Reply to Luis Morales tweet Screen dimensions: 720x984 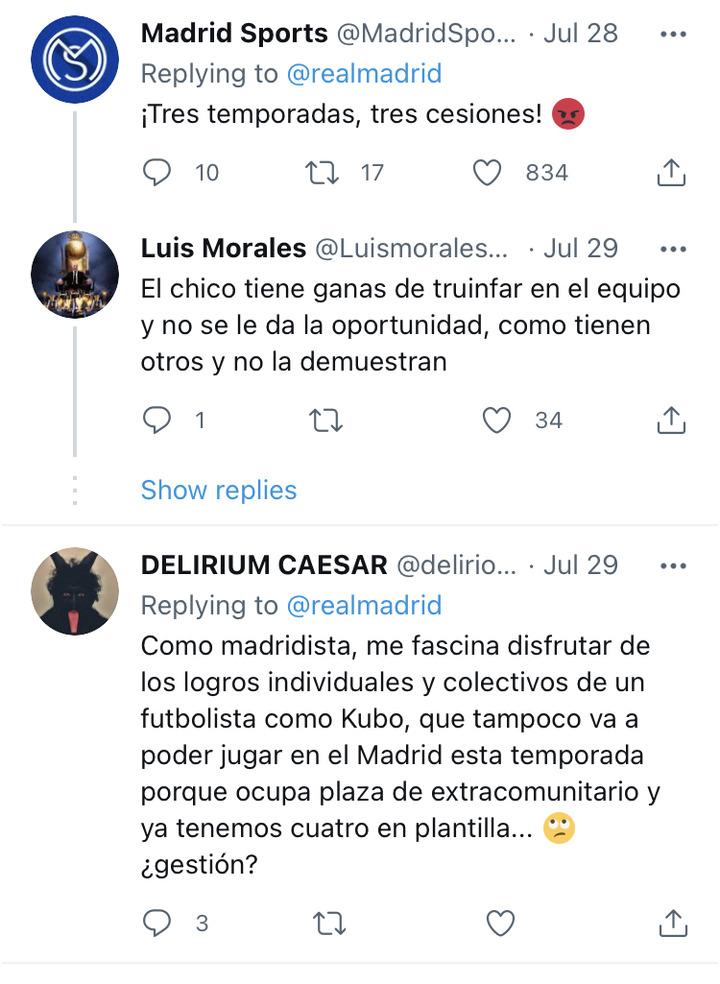coord(156,420)
